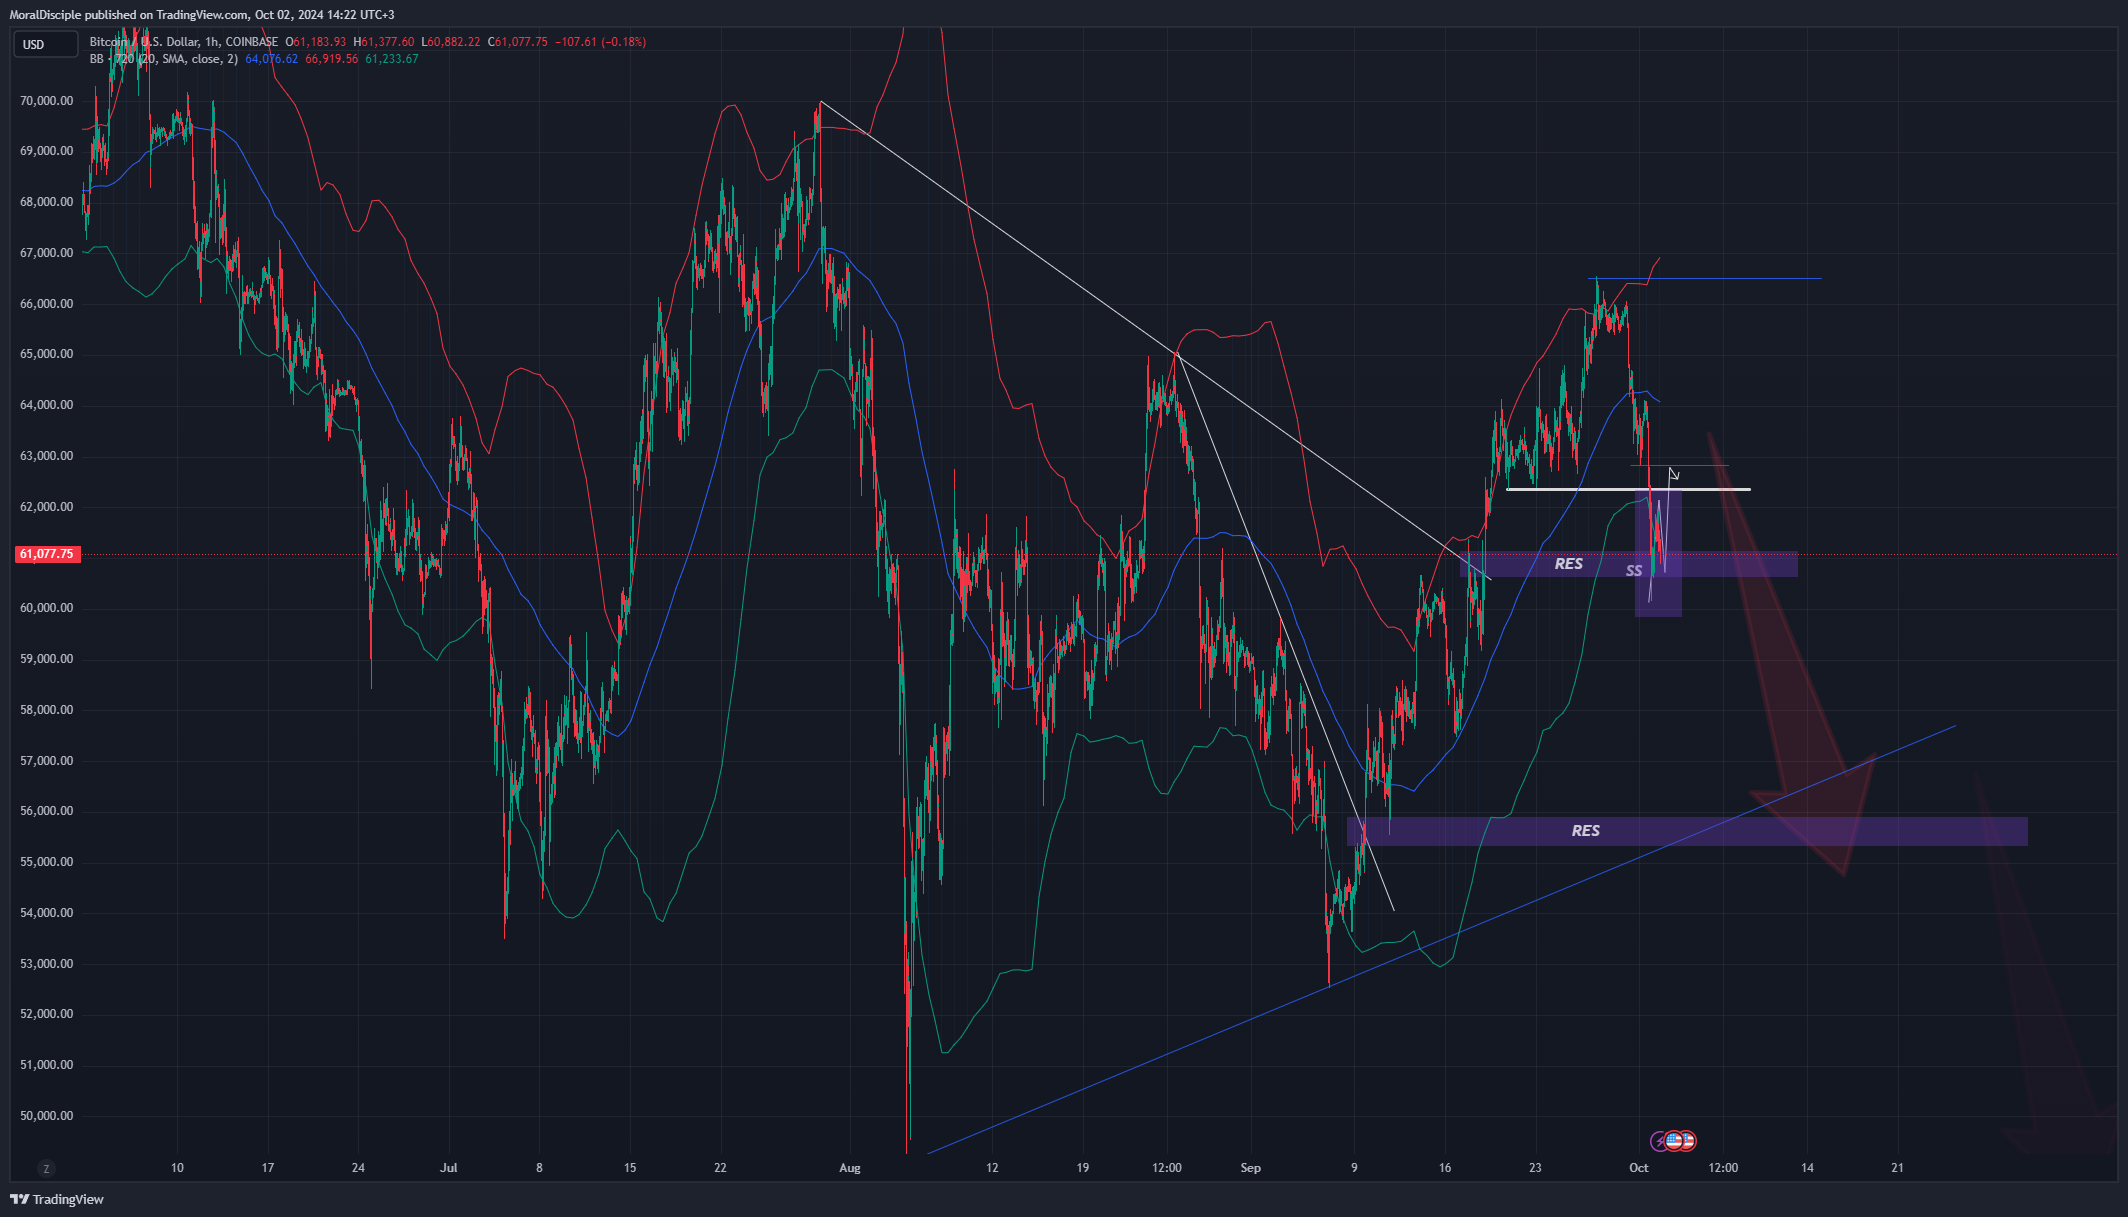
Task: Click the Z icon at the axis corner
Action: (46, 1168)
